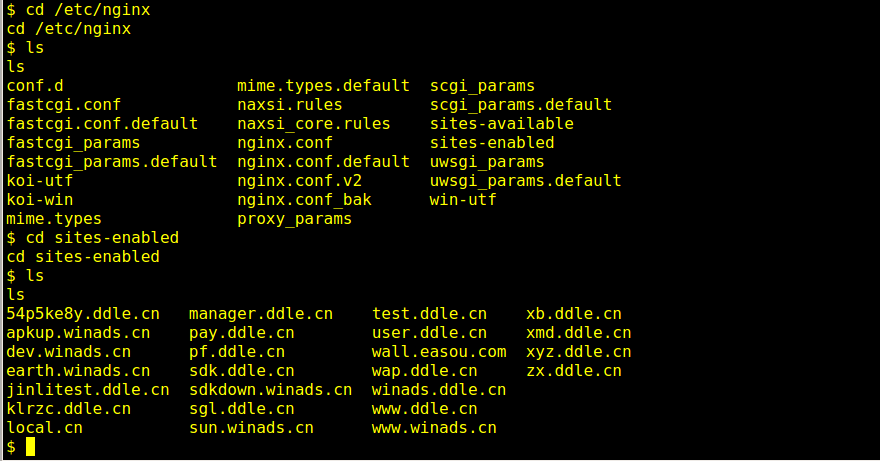Click the wall.easou.com site file
This screenshot has height=461, width=880.
coord(439,352)
